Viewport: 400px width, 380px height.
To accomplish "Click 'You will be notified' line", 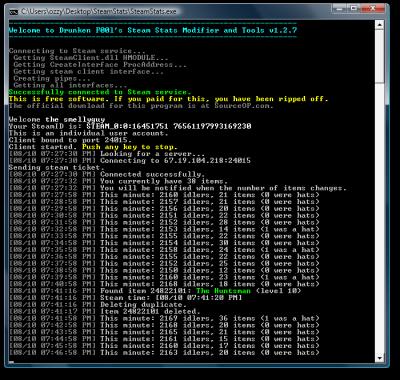I will pyautogui.click(x=178, y=188).
